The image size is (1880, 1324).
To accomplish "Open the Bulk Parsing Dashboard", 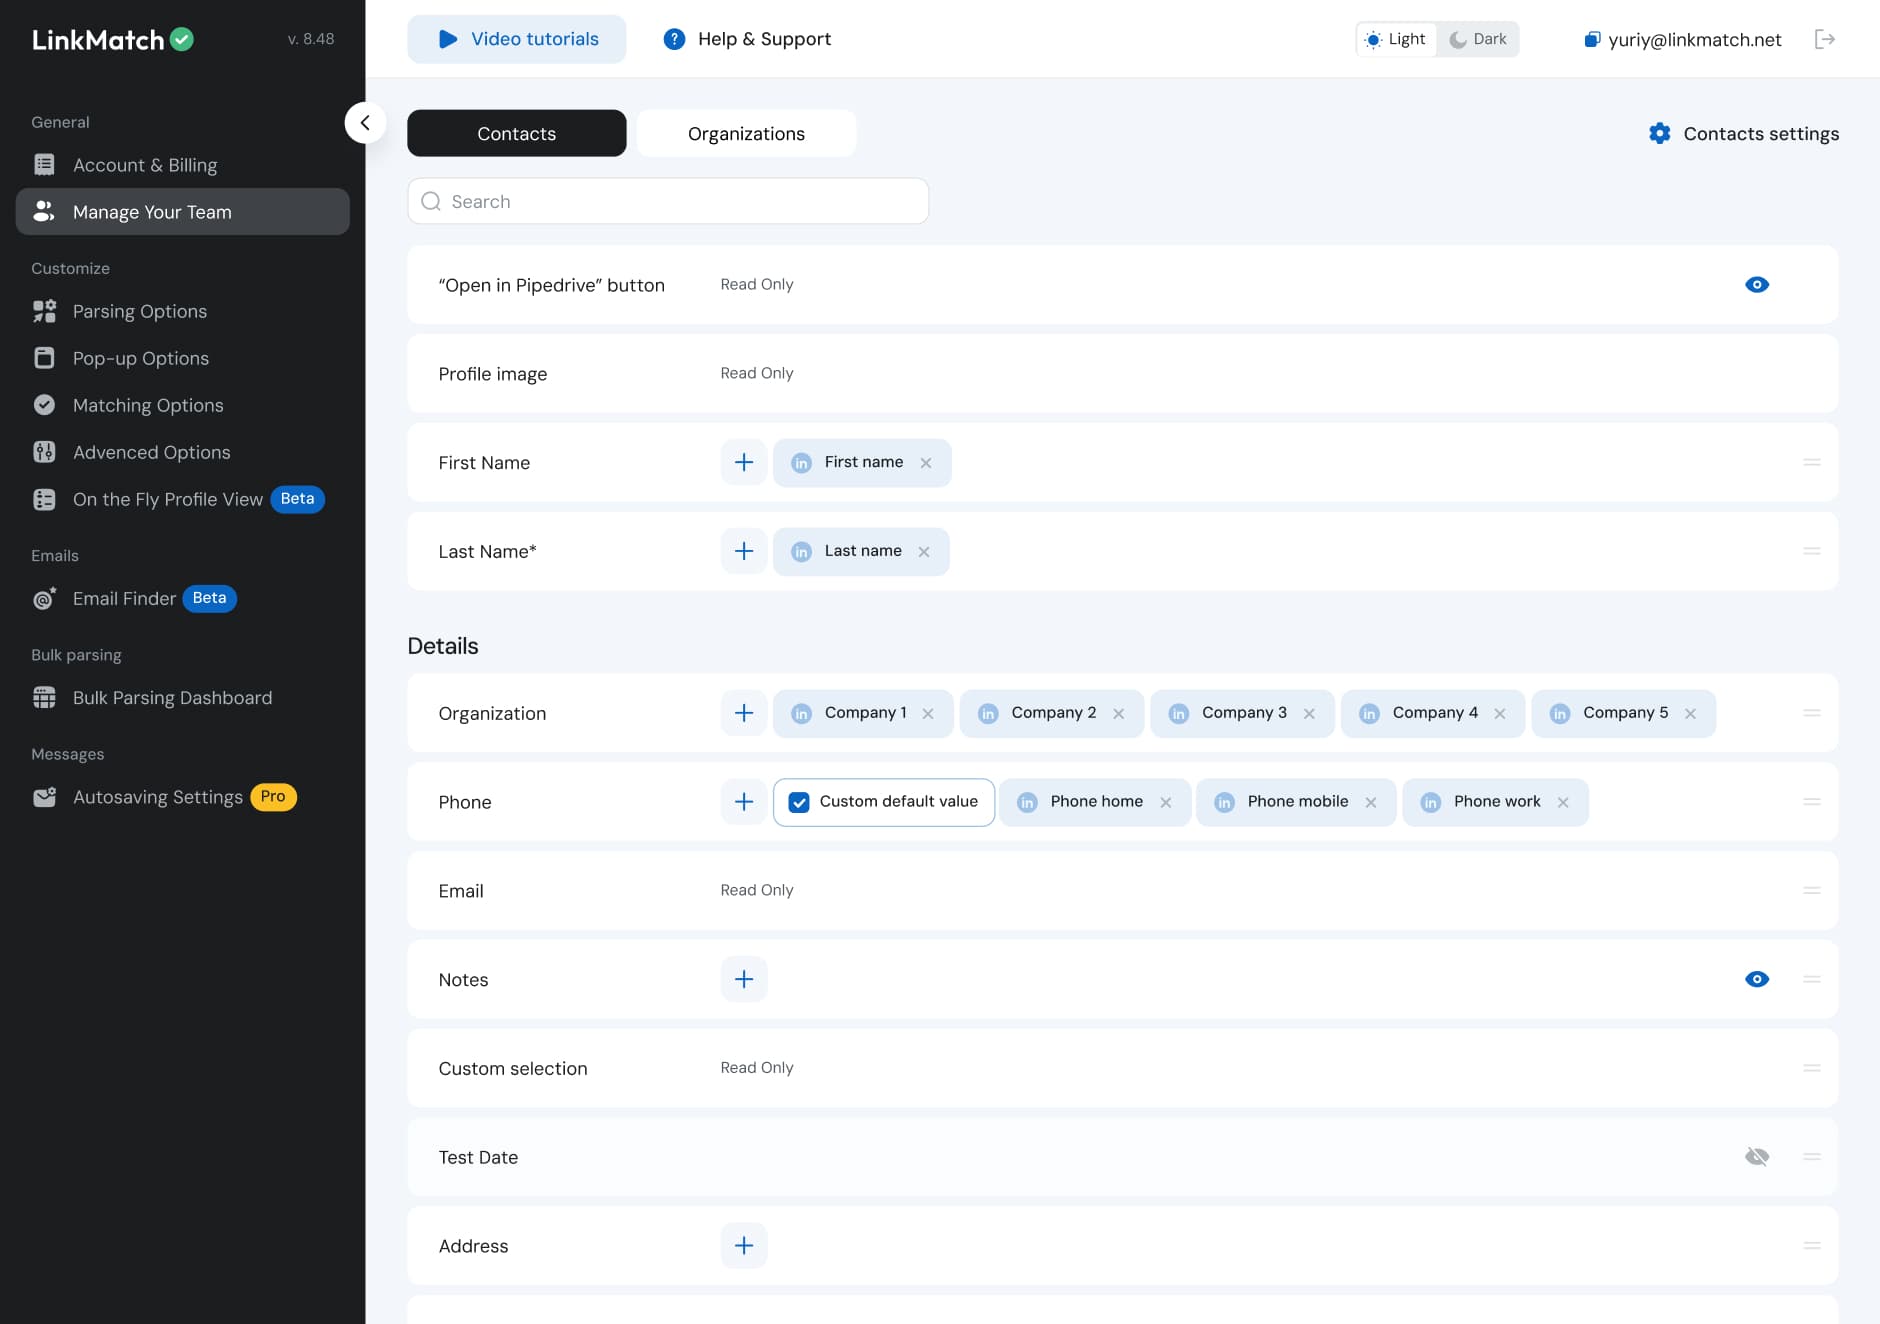I will point(172,697).
